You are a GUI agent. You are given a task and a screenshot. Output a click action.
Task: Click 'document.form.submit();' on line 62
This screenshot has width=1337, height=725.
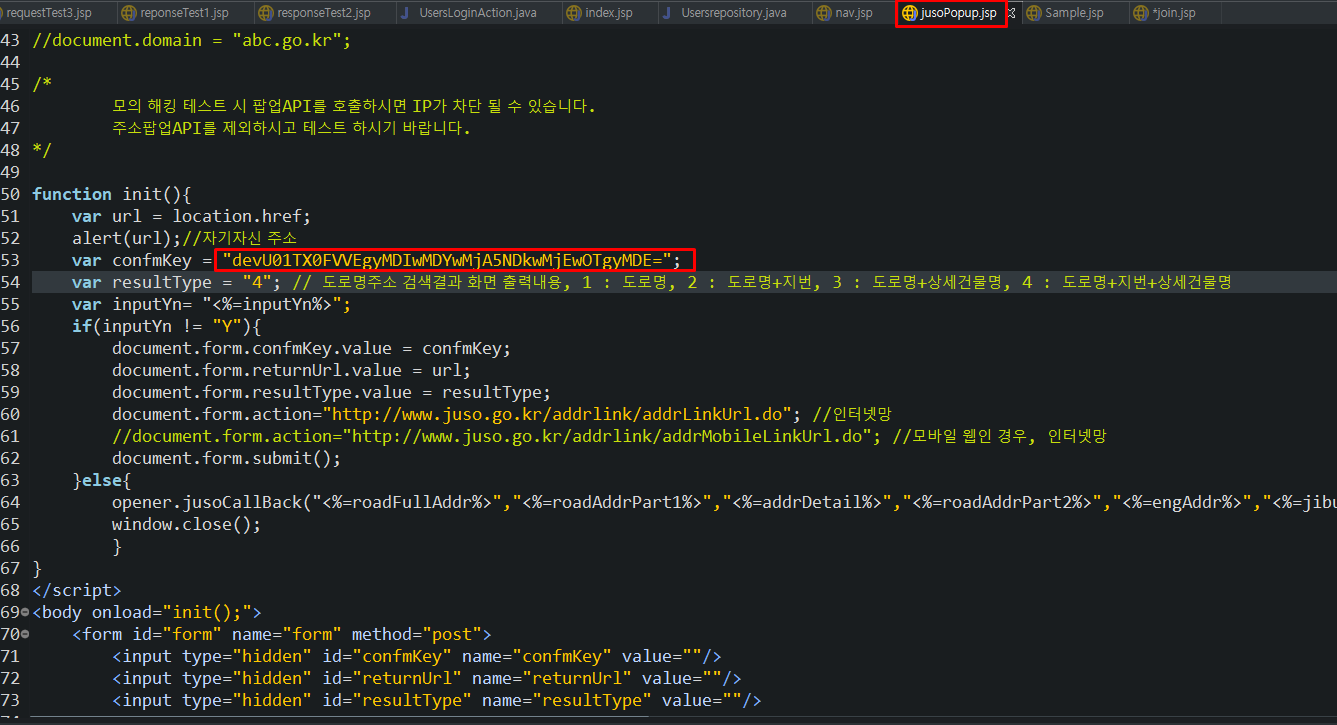tap(226, 458)
